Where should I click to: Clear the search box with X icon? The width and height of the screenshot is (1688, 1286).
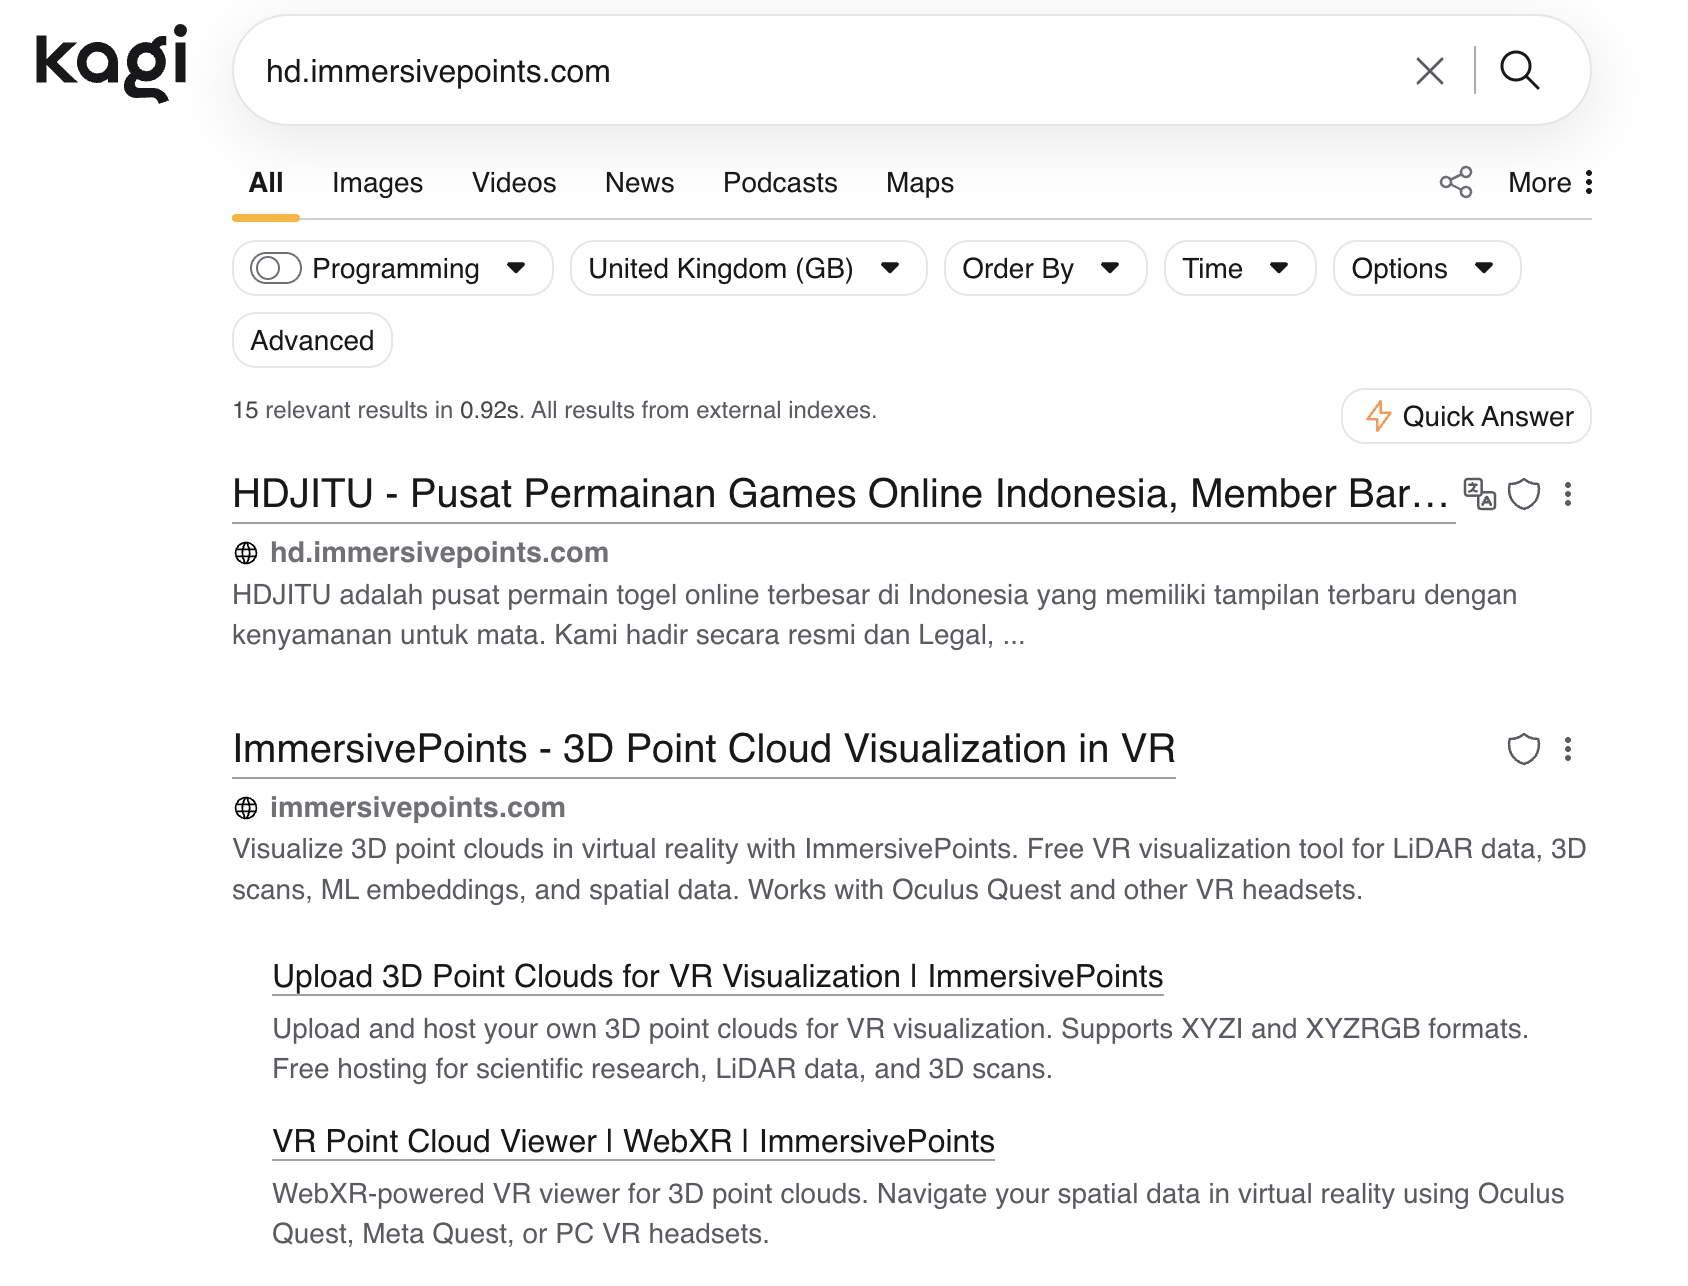[1430, 71]
